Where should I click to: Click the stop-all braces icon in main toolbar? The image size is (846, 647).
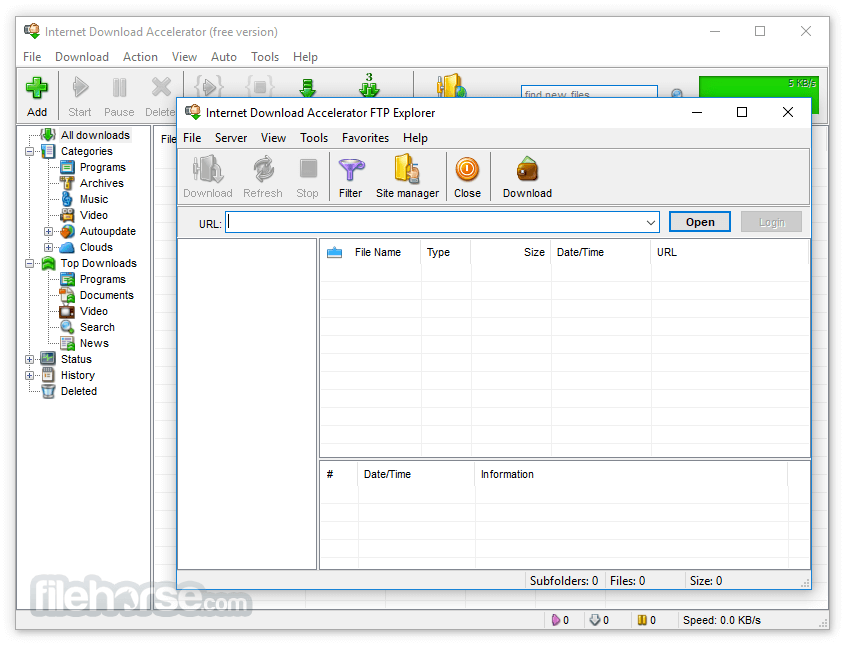pos(260,86)
